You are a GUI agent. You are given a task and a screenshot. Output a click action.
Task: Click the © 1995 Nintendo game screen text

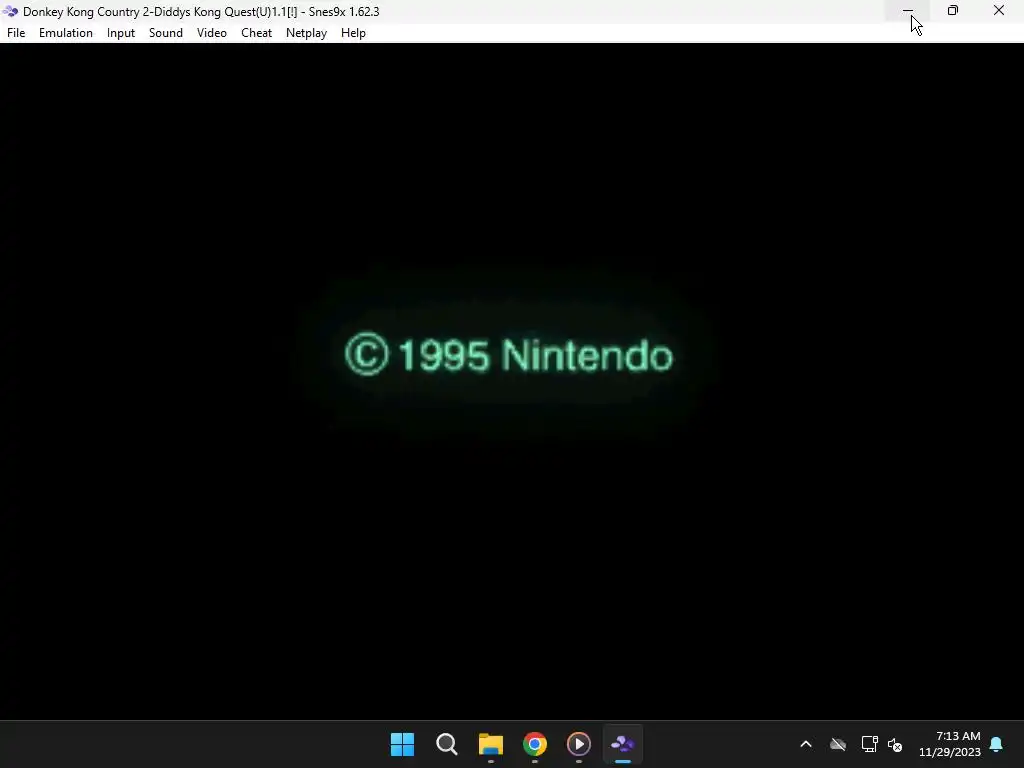click(509, 355)
